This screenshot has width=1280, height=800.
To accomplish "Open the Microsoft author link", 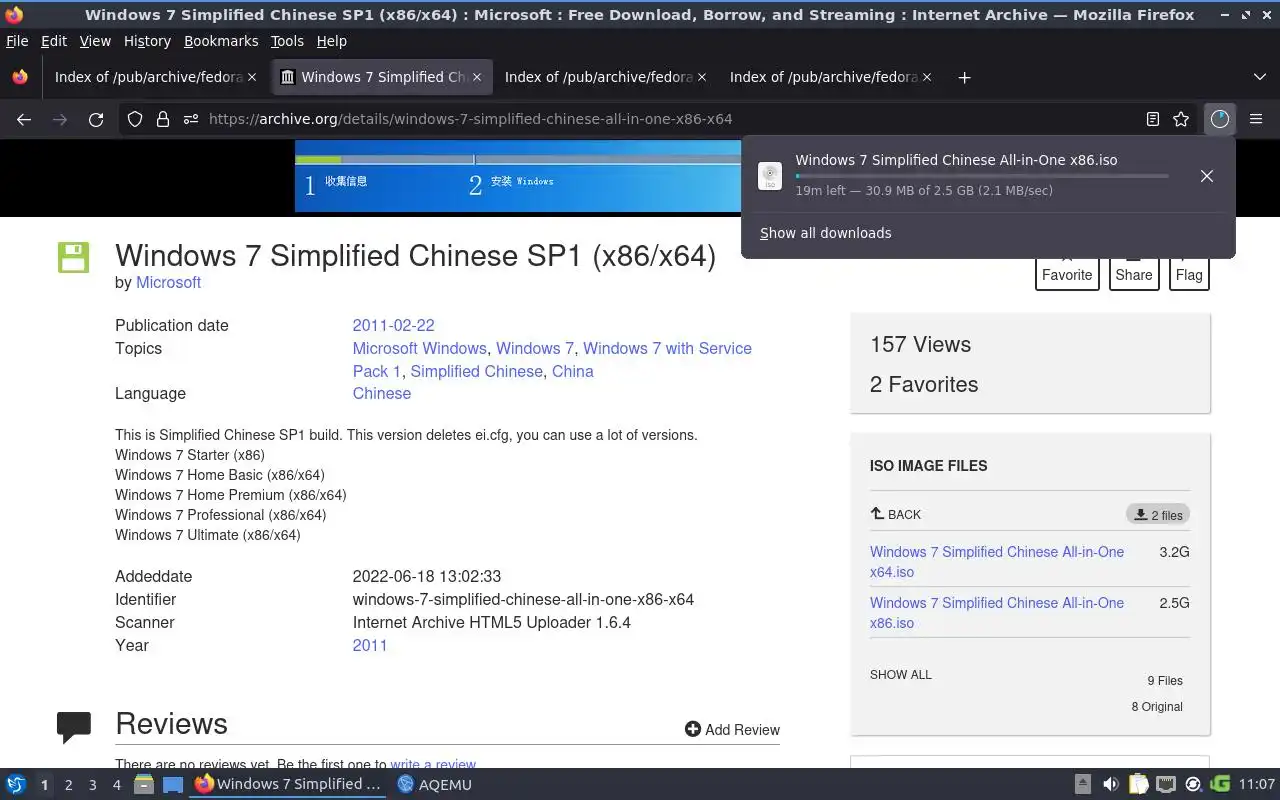I will coord(168,282).
